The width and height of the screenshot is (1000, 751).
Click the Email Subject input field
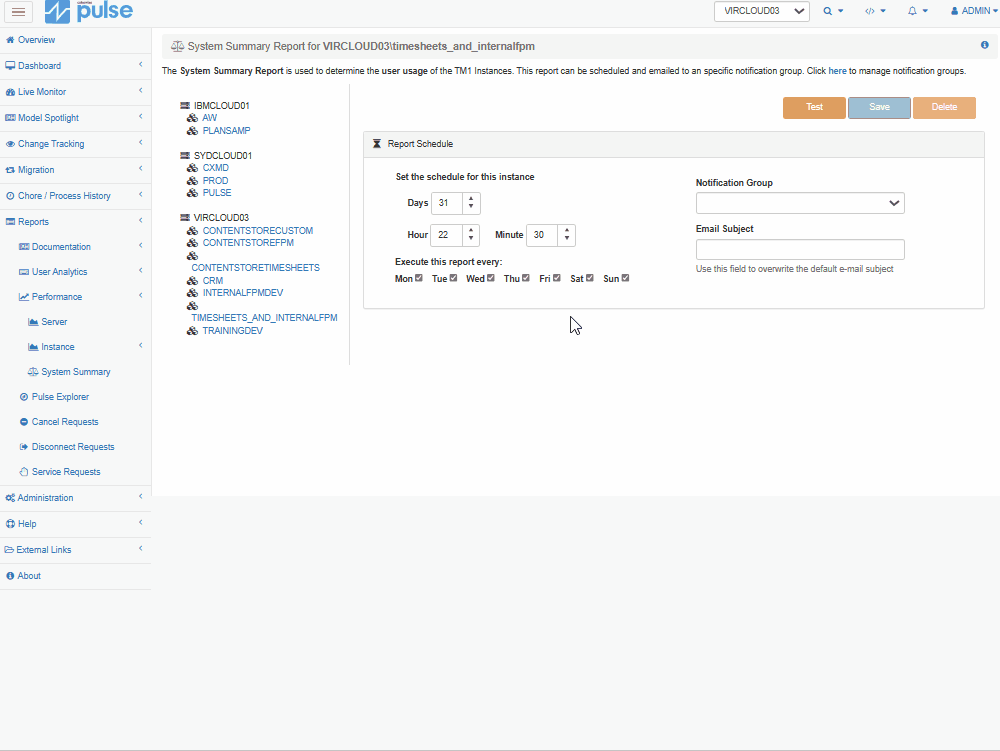(x=800, y=249)
